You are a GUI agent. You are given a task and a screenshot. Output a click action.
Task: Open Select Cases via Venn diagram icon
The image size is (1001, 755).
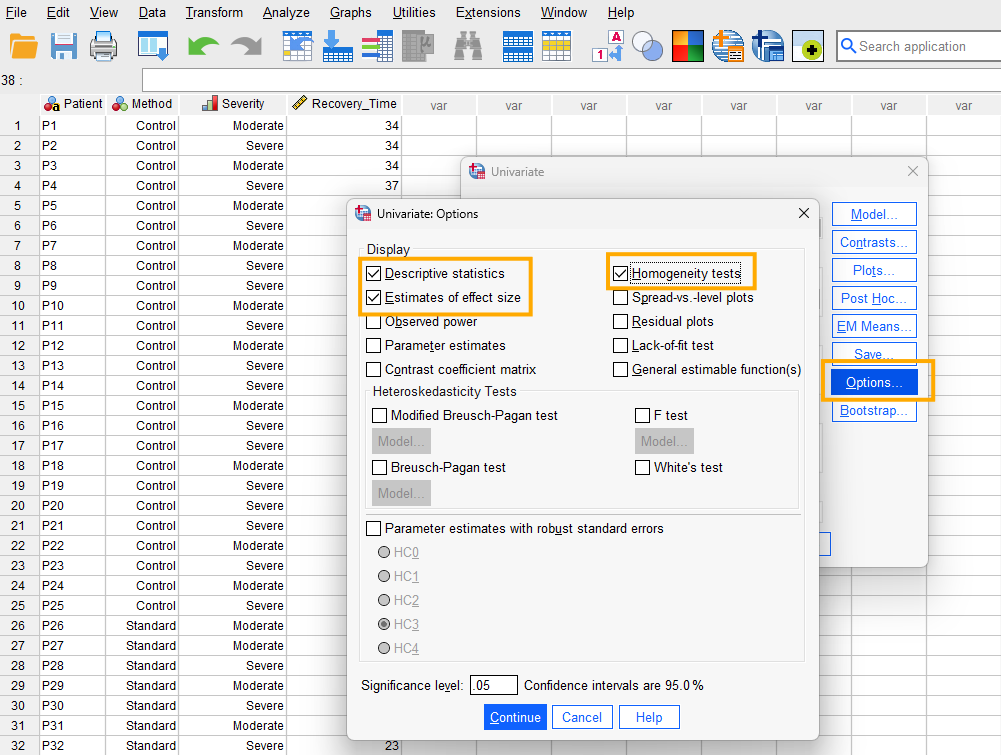pos(647,46)
